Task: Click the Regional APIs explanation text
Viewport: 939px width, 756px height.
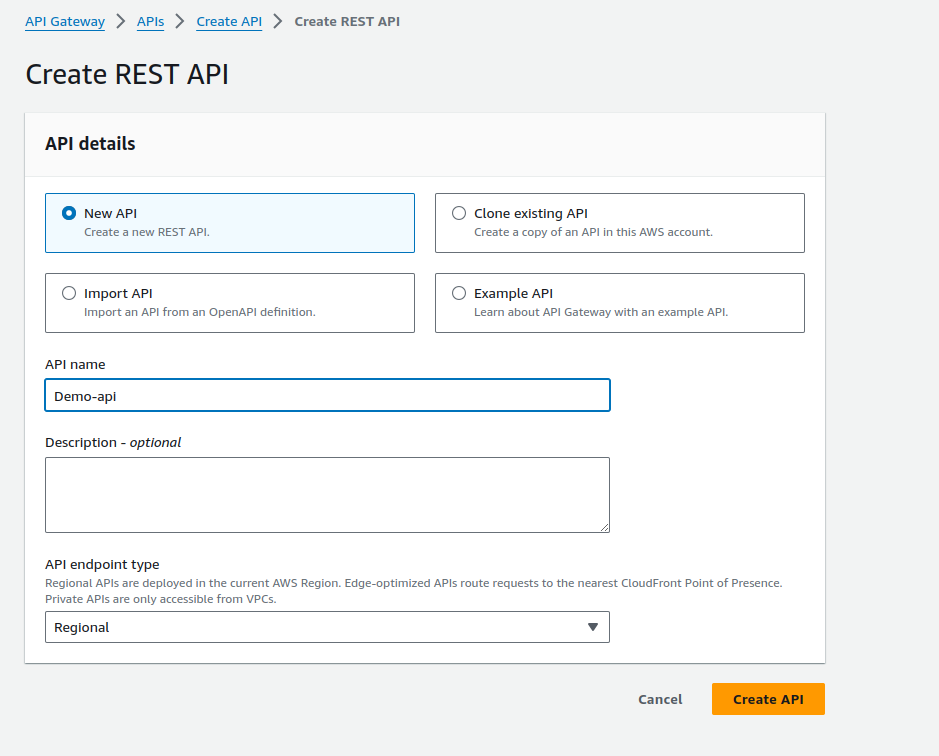Action: pyautogui.click(x=413, y=591)
